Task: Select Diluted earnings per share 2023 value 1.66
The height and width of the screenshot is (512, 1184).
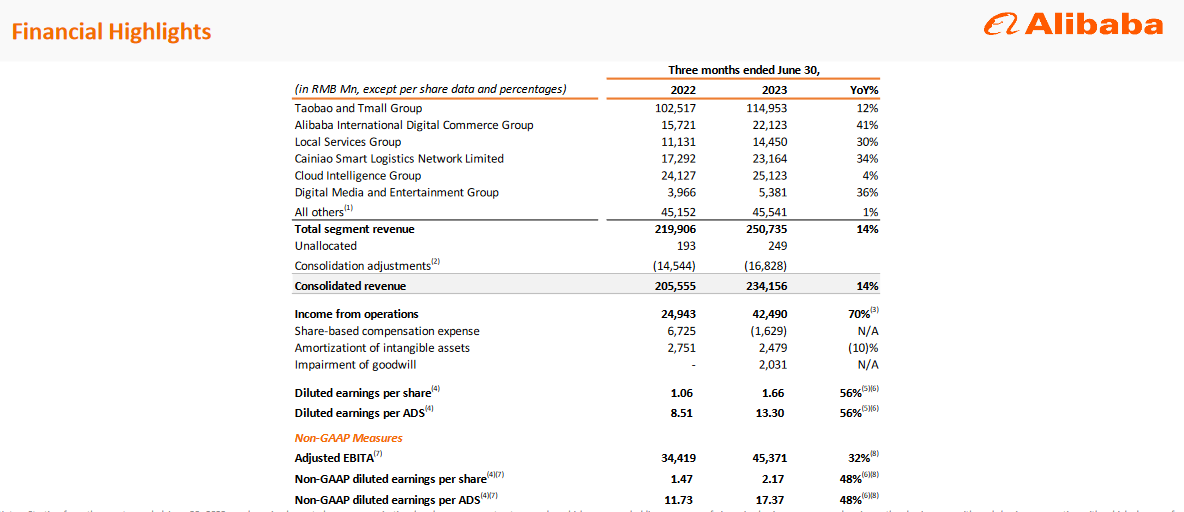Action: pos(772,393)
